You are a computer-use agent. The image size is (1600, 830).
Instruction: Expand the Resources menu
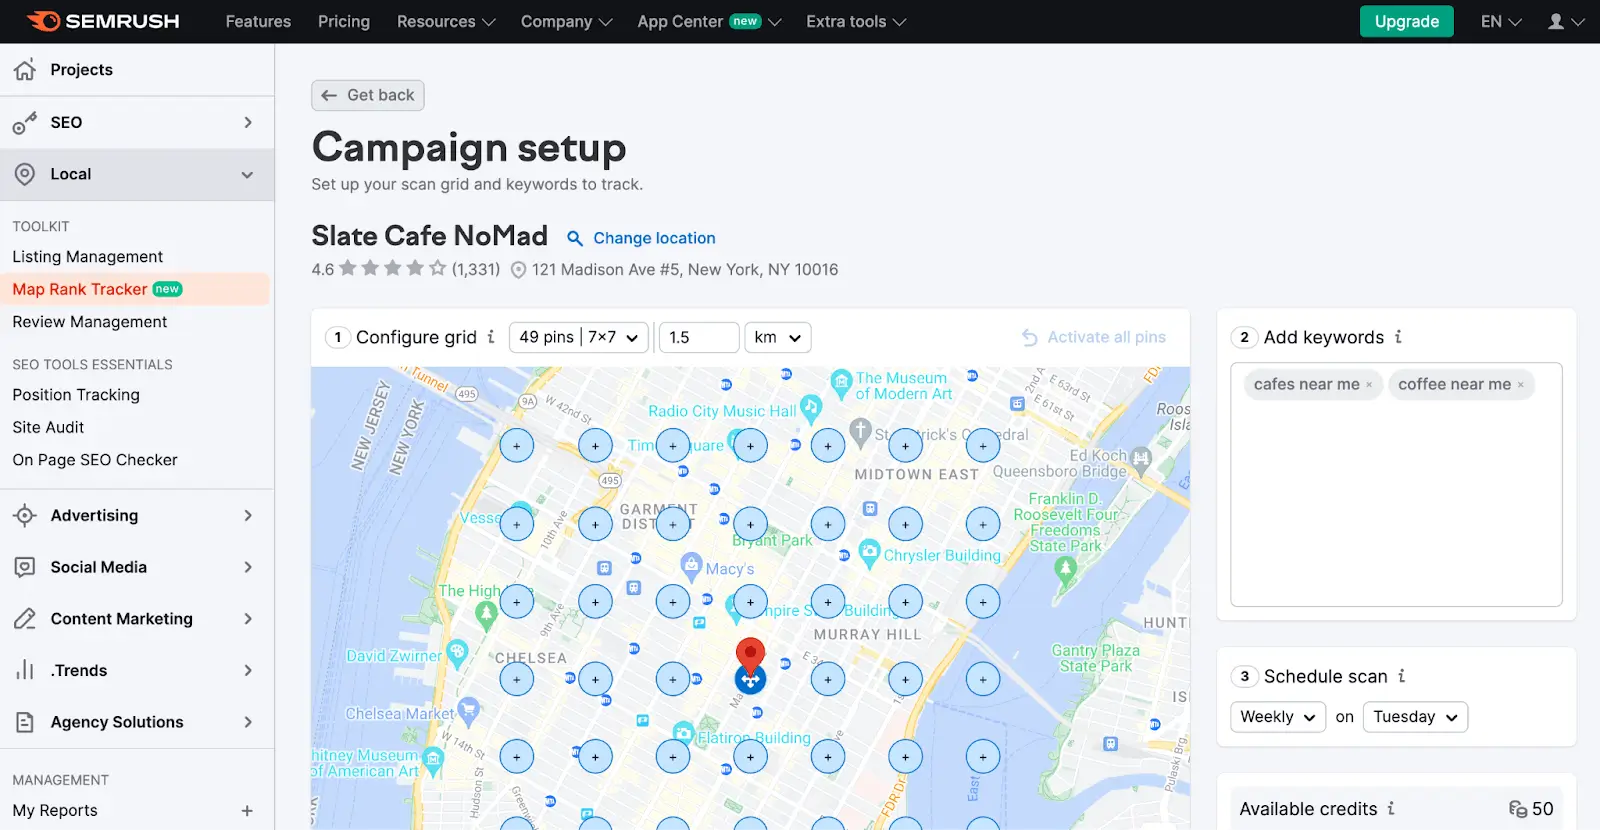click(446, 21)
